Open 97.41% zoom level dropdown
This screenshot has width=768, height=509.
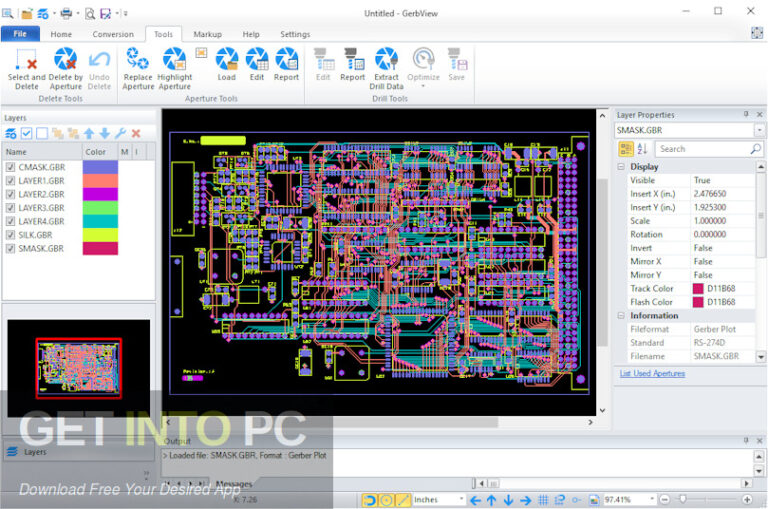coord(652,499)
